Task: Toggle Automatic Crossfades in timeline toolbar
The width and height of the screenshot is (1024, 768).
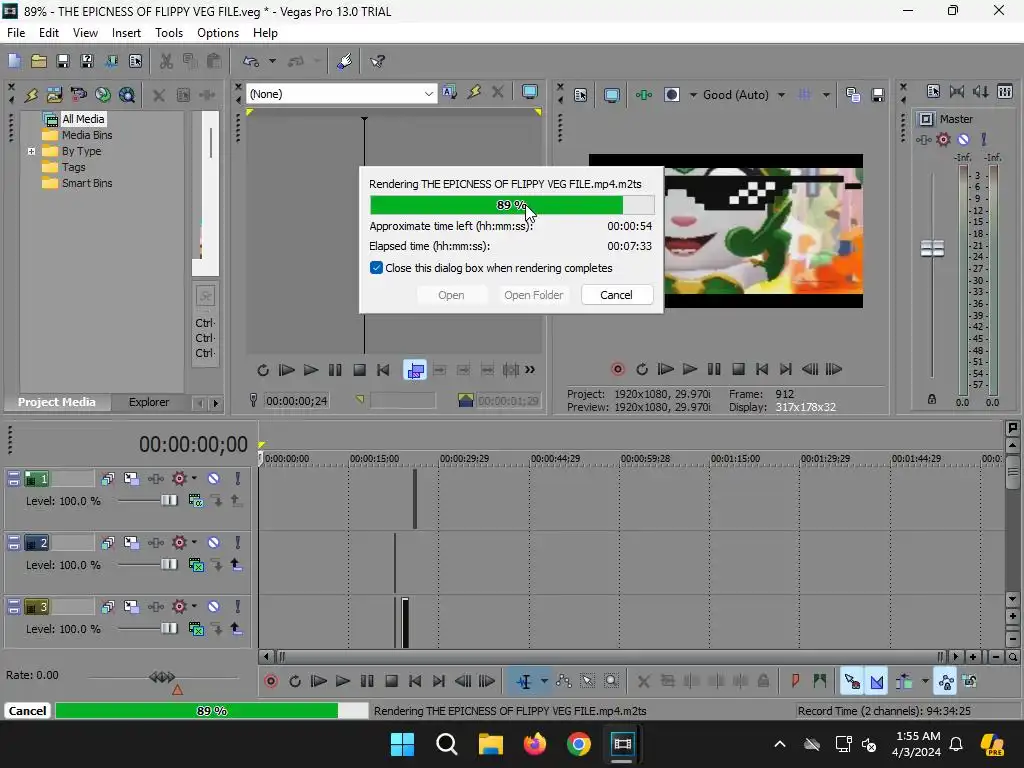Action: click(877, 681)
